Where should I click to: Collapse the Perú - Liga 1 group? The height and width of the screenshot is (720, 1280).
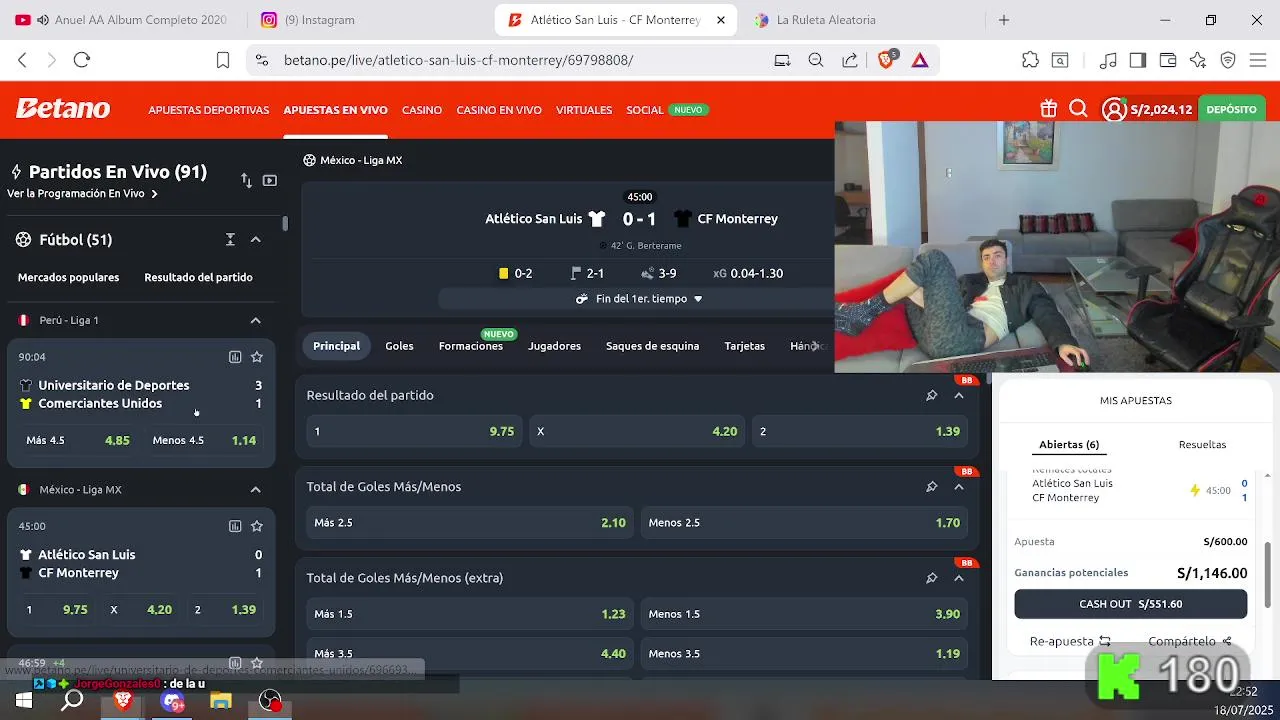[x=255, y=321]
